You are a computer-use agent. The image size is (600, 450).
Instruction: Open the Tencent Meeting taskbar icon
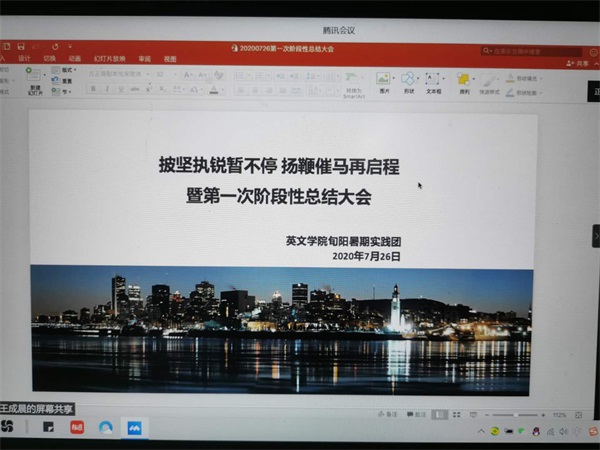tap(134, 427)
